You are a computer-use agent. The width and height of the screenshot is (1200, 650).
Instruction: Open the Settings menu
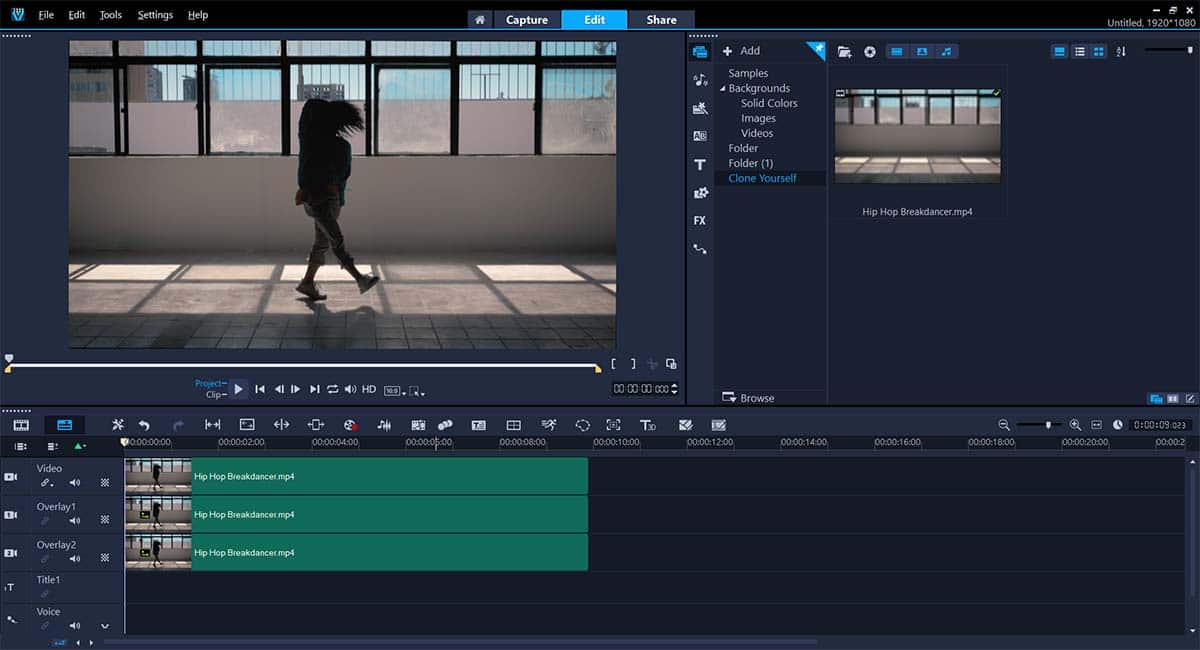coord(155,15)
